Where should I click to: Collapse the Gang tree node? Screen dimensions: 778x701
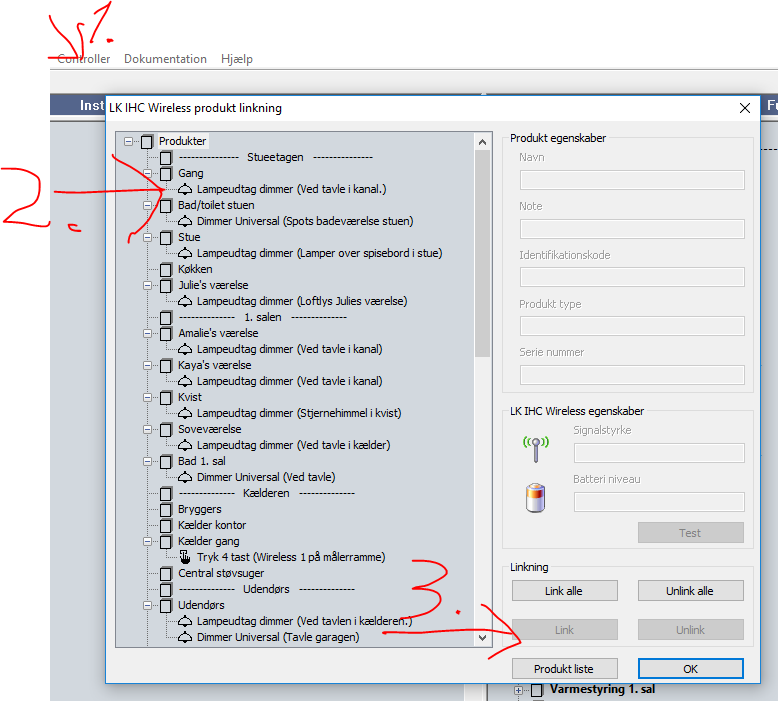147,173
